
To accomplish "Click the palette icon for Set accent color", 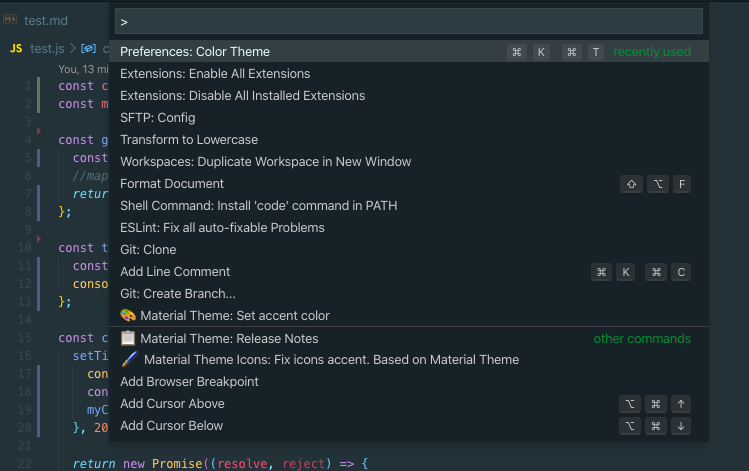I will point(128,315).
